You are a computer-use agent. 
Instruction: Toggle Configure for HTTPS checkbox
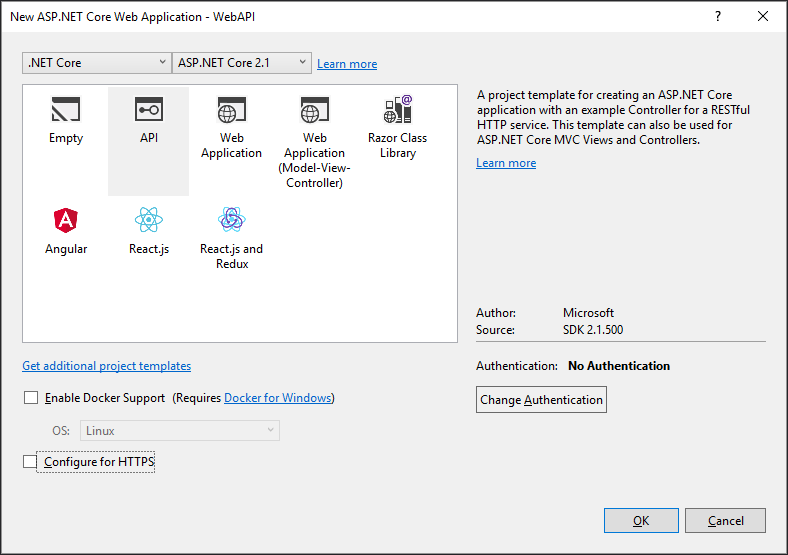pyautogui.click(x=30, y=461)
